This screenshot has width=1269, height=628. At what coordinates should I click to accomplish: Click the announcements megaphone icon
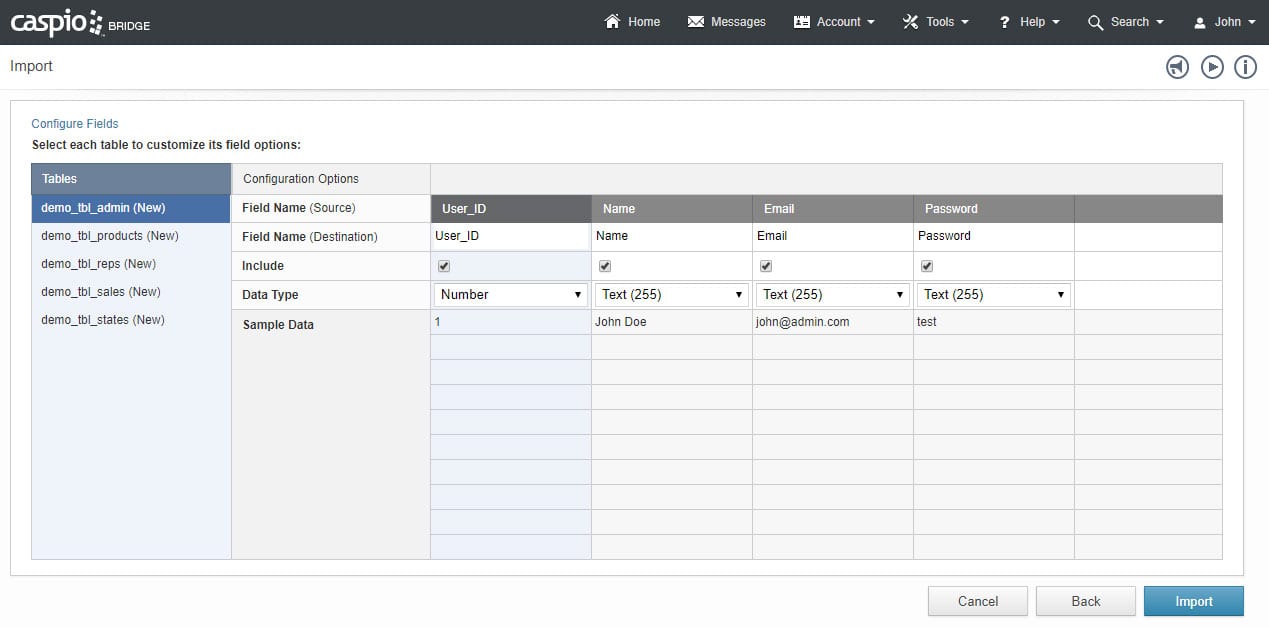1177,67
